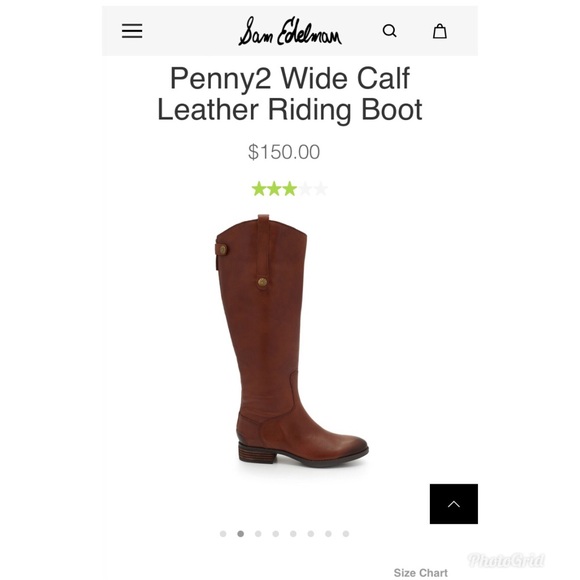
Task: Select the last image carousel dot
Action: tap(346, 534)
